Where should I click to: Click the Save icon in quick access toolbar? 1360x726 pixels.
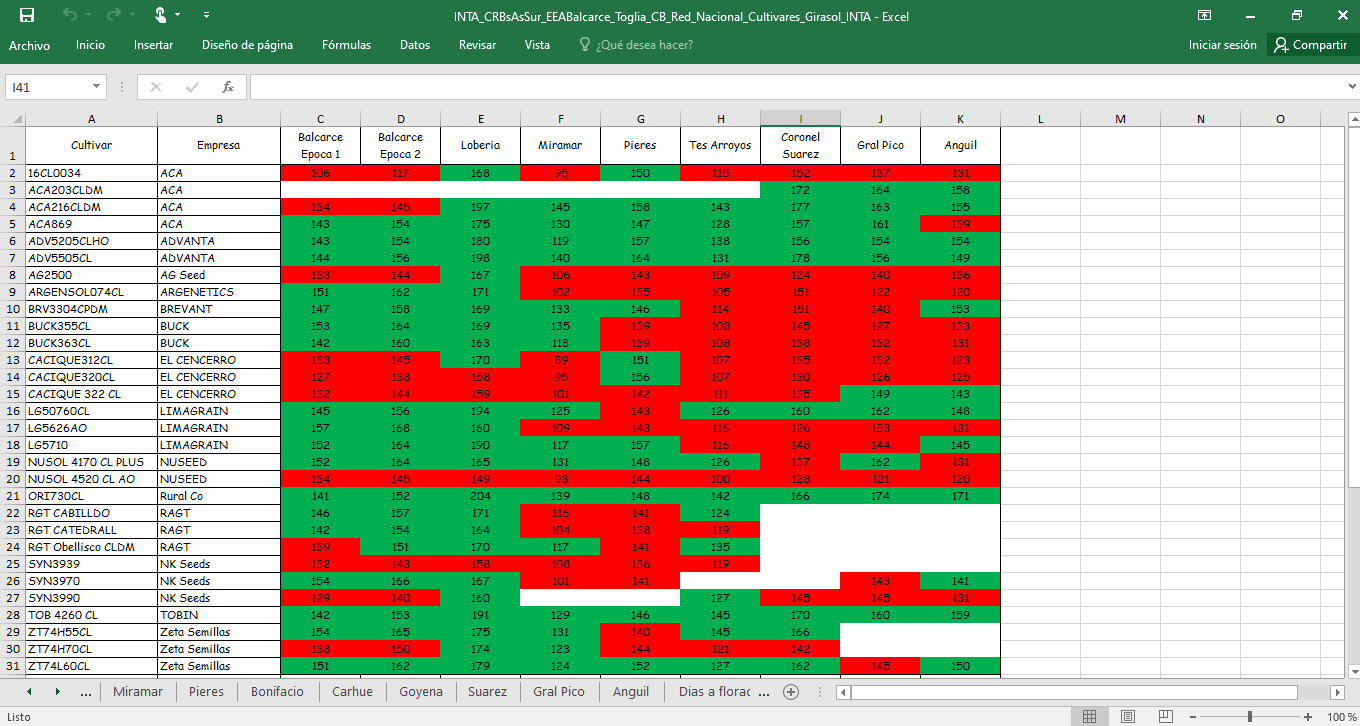point(27,15)
